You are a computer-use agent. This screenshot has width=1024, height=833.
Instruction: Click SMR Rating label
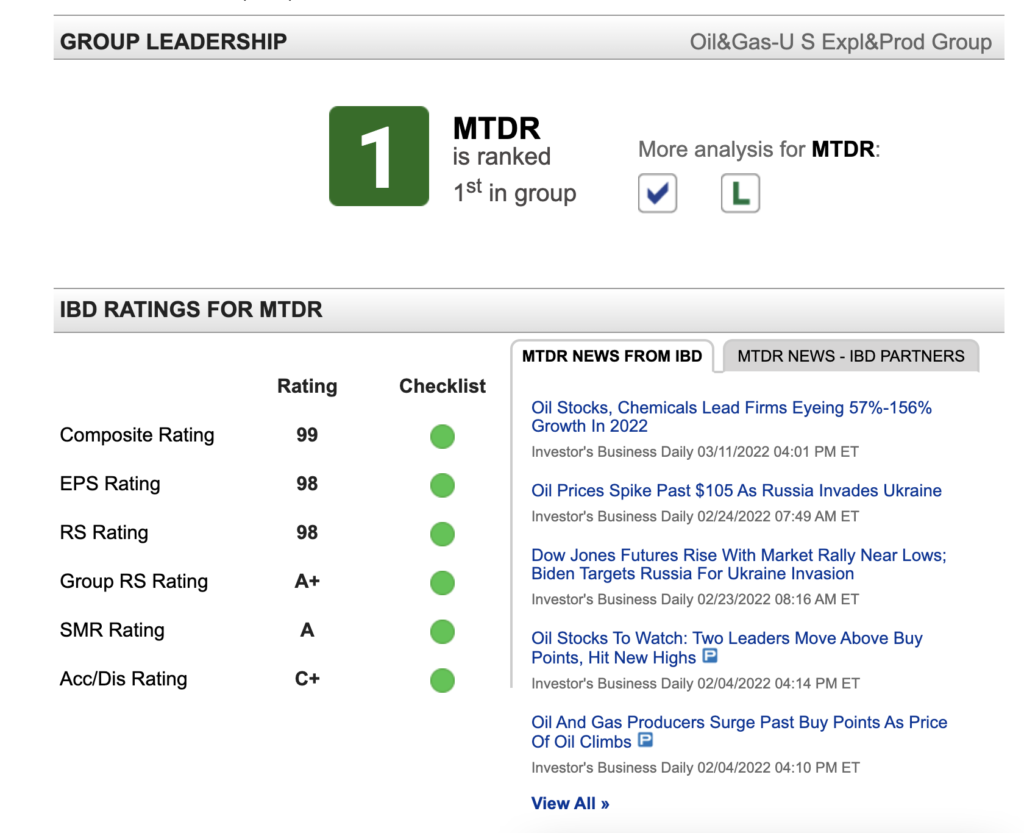coord(112,630)
